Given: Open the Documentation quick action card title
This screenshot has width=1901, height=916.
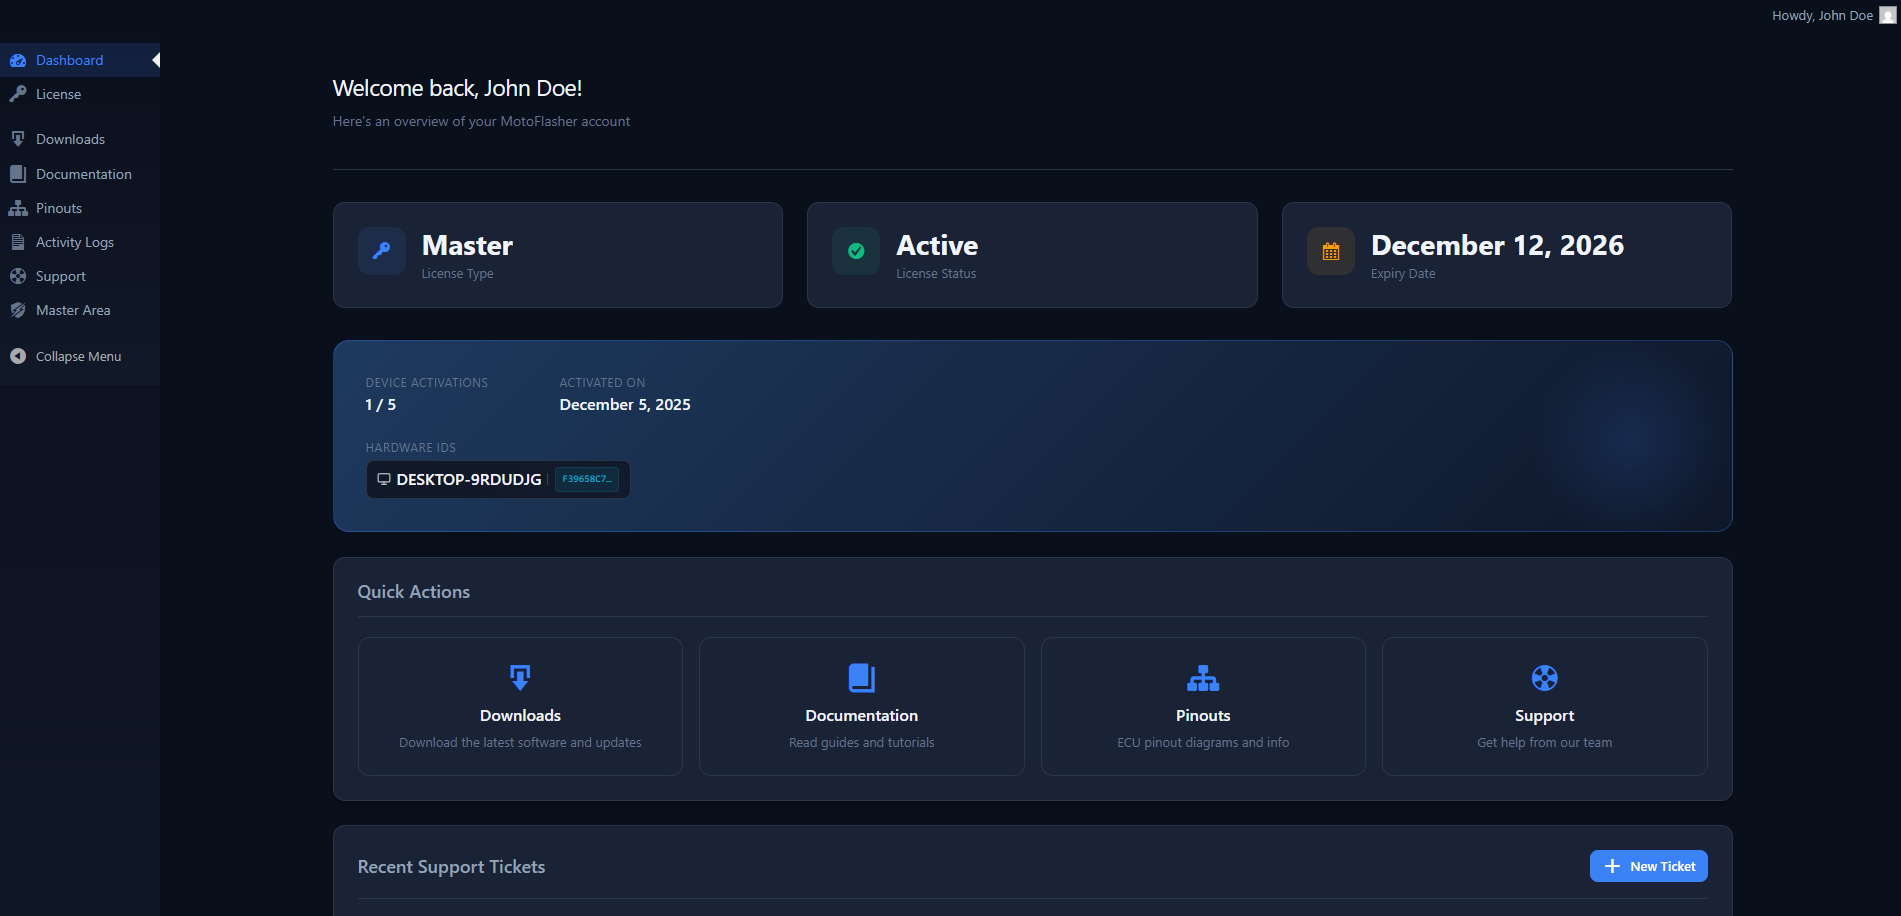Looking at the screenshot, I should (862, 716).
